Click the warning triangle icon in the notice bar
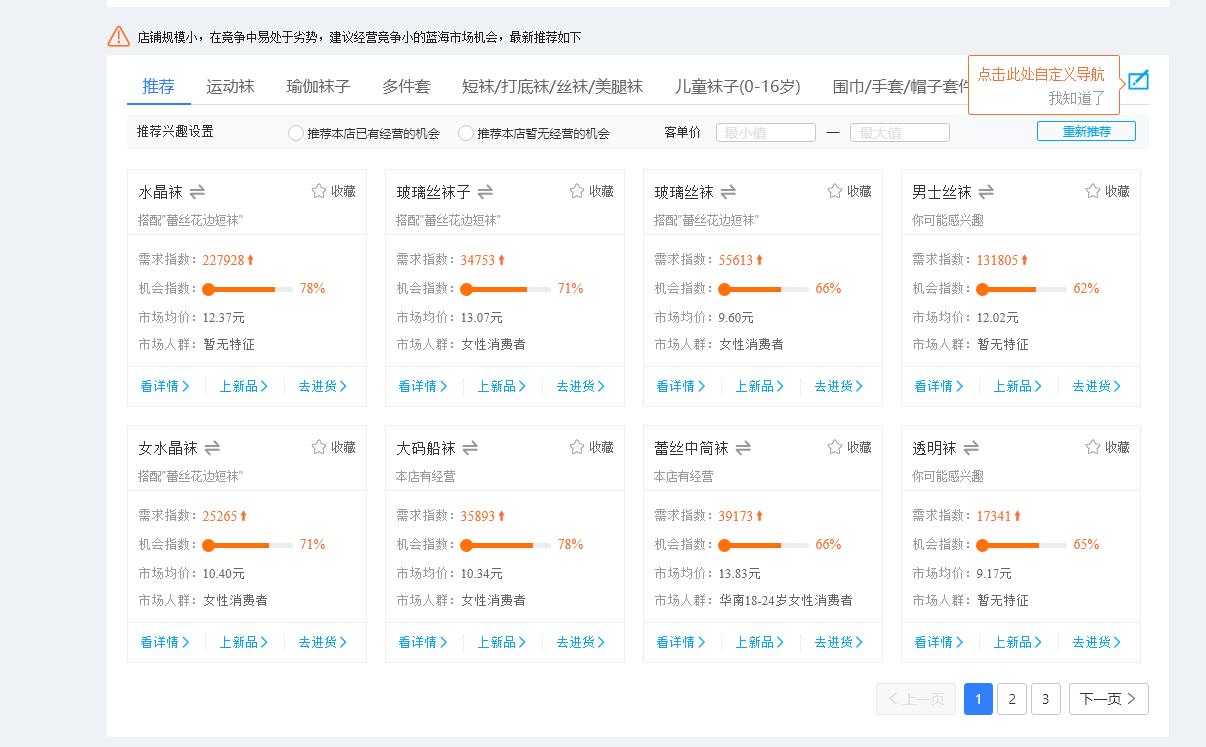The width and height of the screenshot is (1206, 747). (117, 36)
